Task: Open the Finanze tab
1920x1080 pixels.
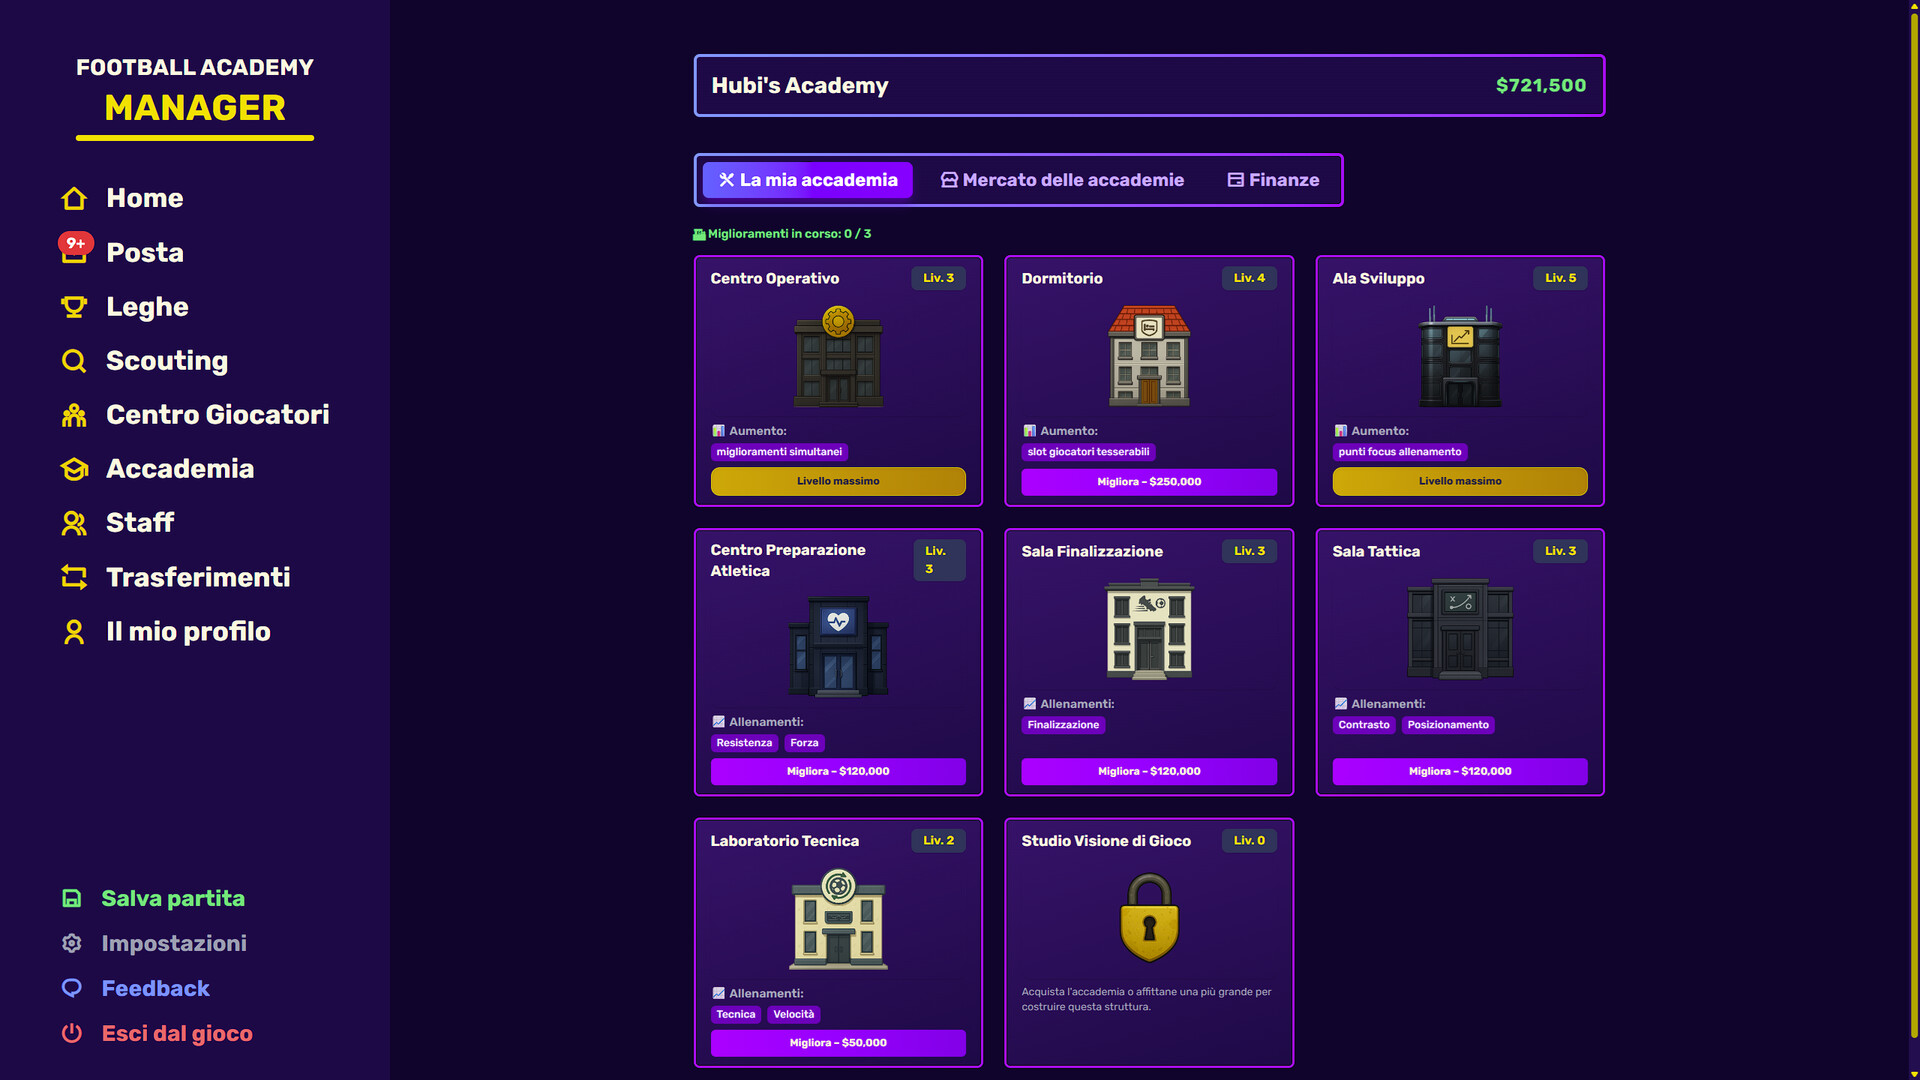Action: point(1273,180)
